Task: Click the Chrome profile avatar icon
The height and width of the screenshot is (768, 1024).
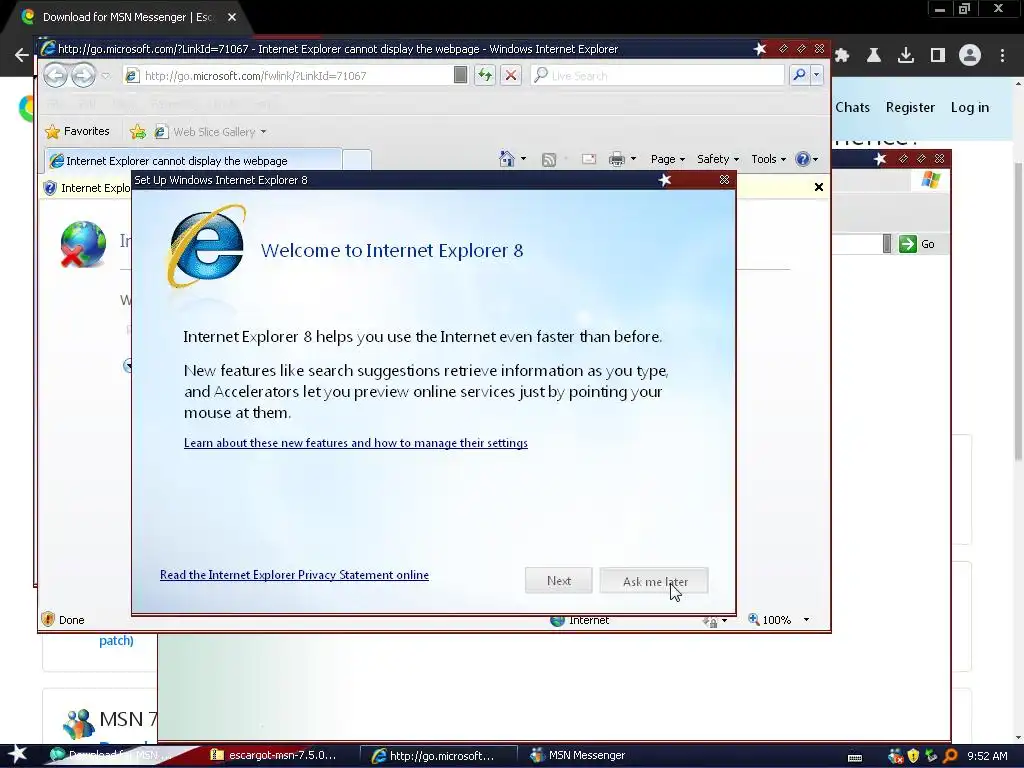Action: pyautogui.click(x=970, y=56)
